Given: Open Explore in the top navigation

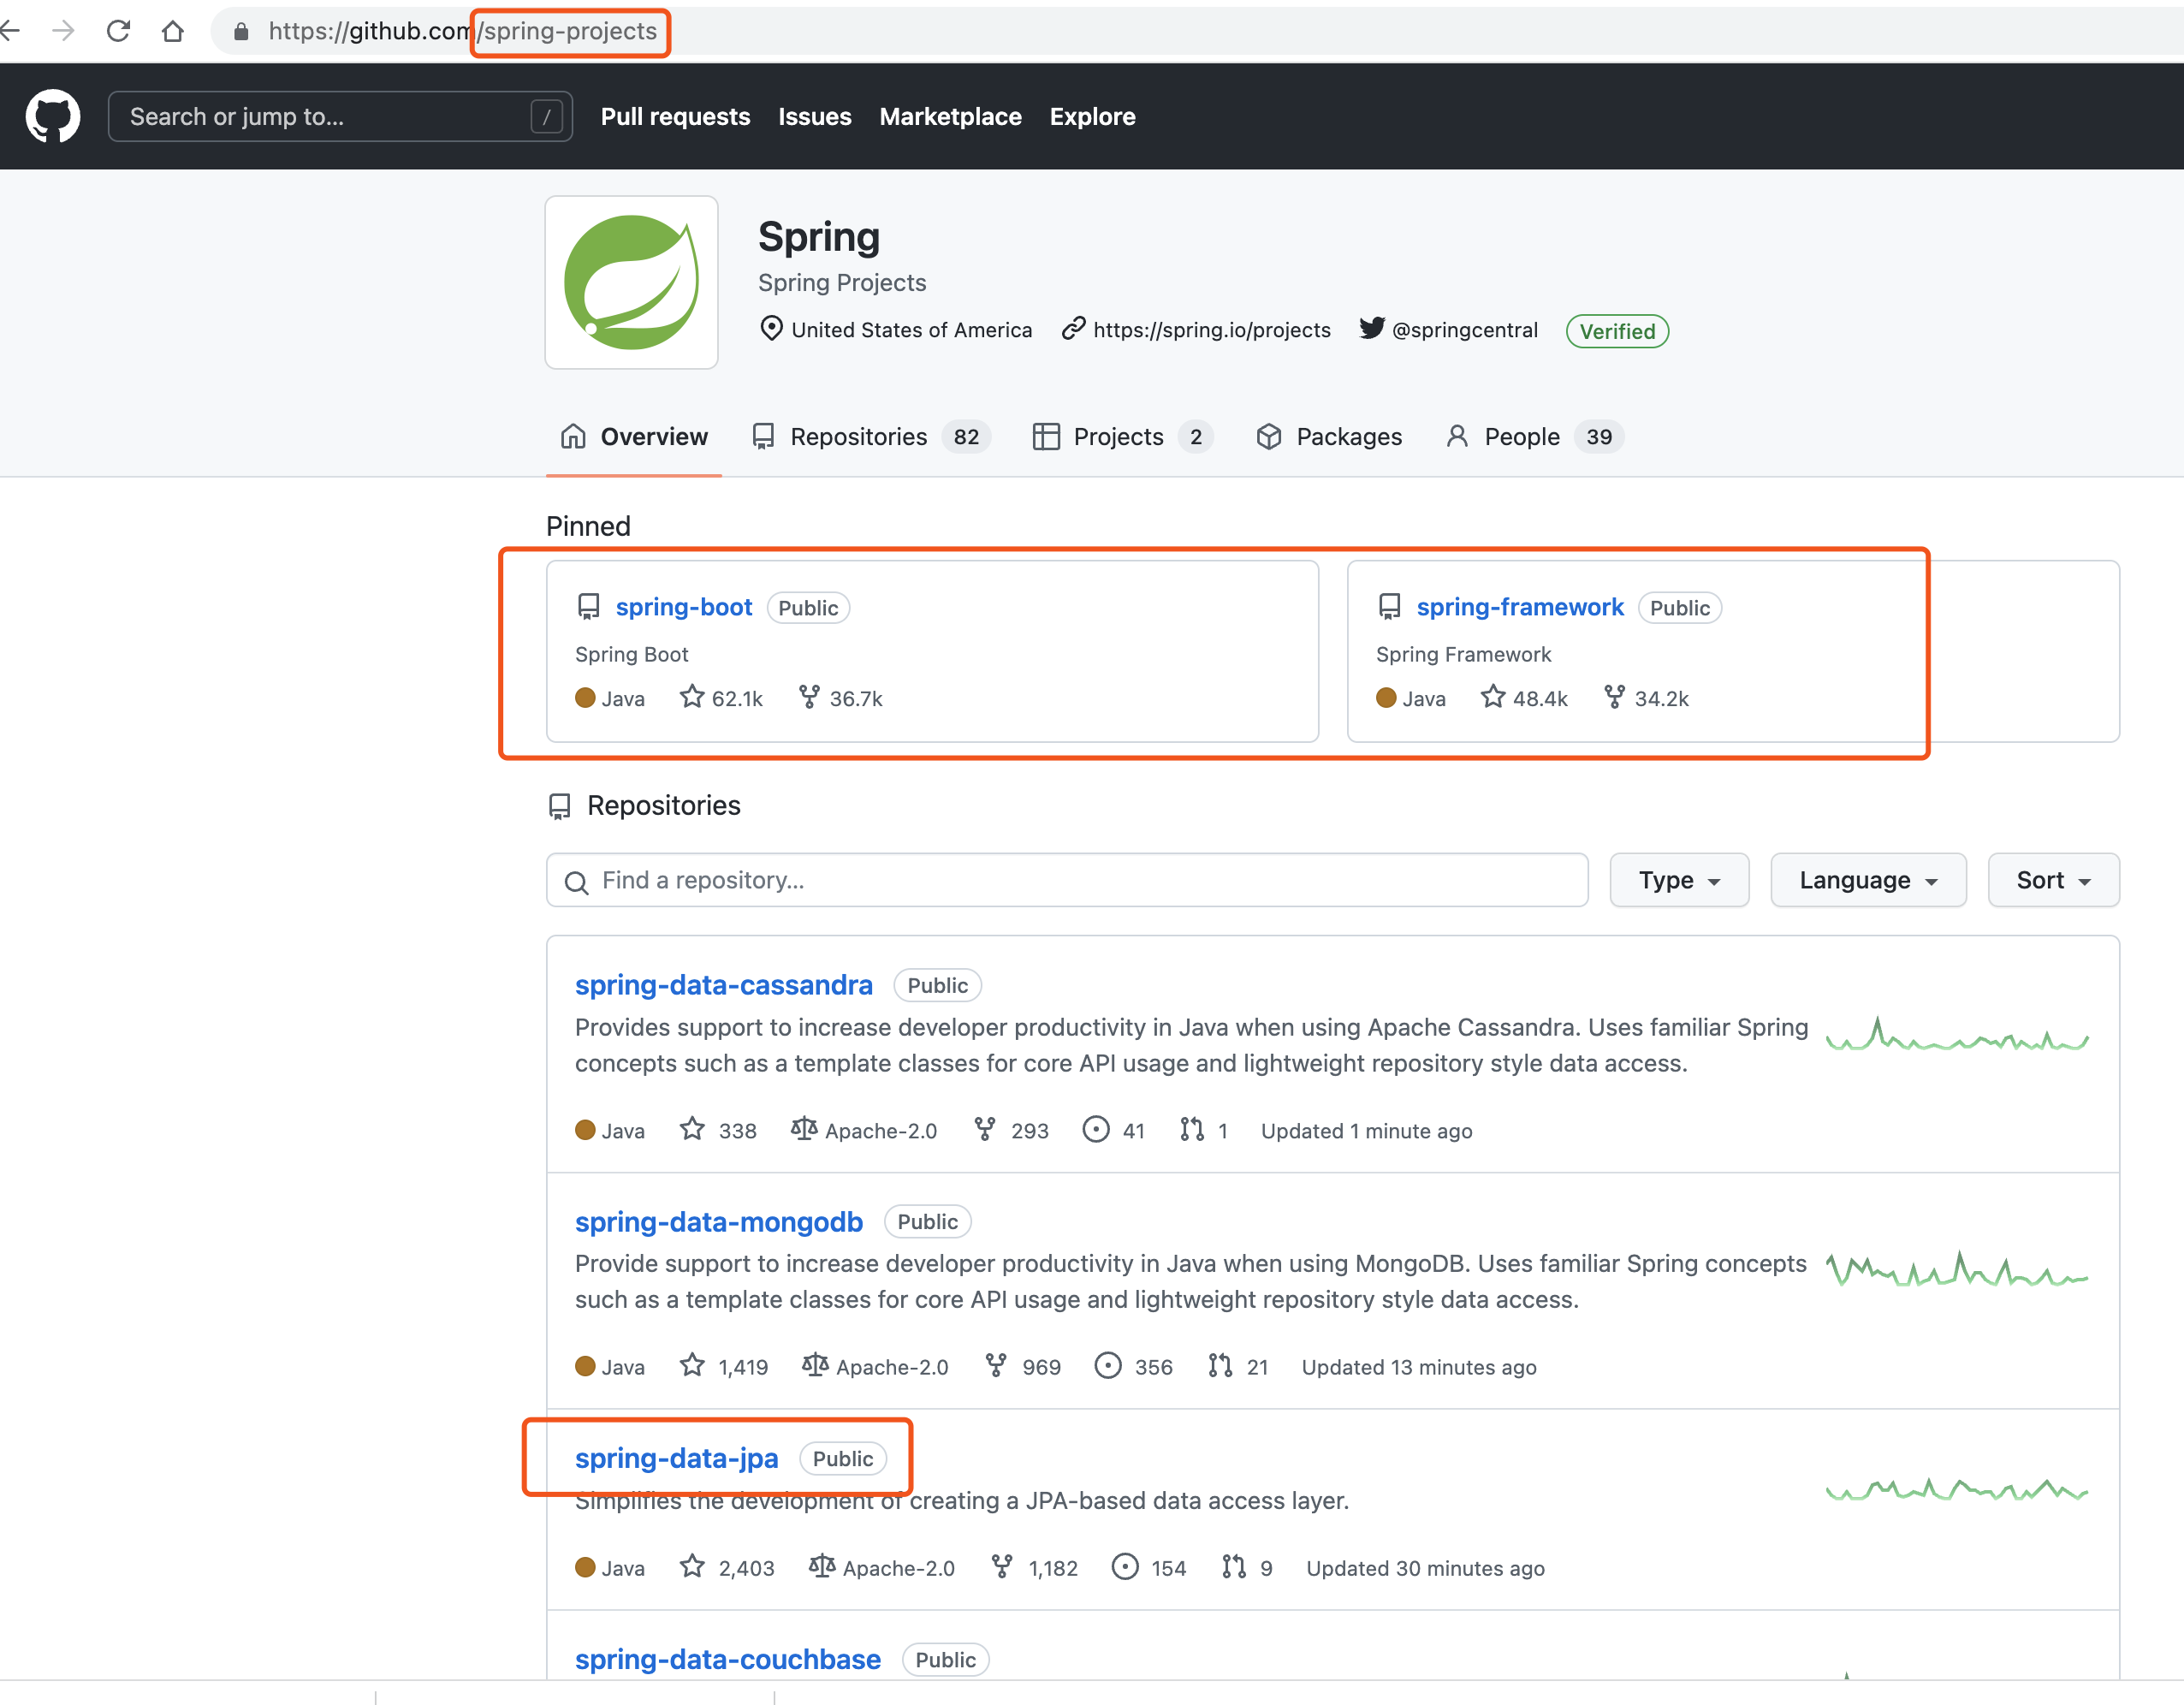Looking at the screenshot, I should tap(1092, 117).
